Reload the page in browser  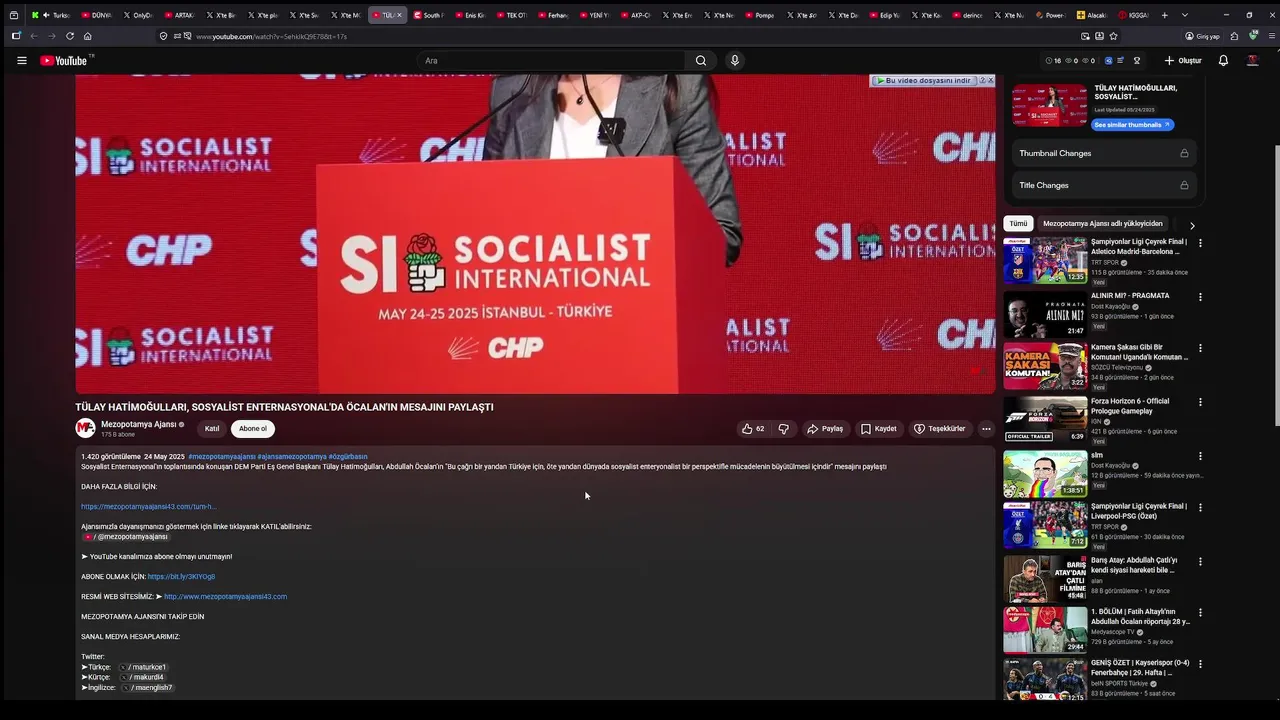click(70, 36)
